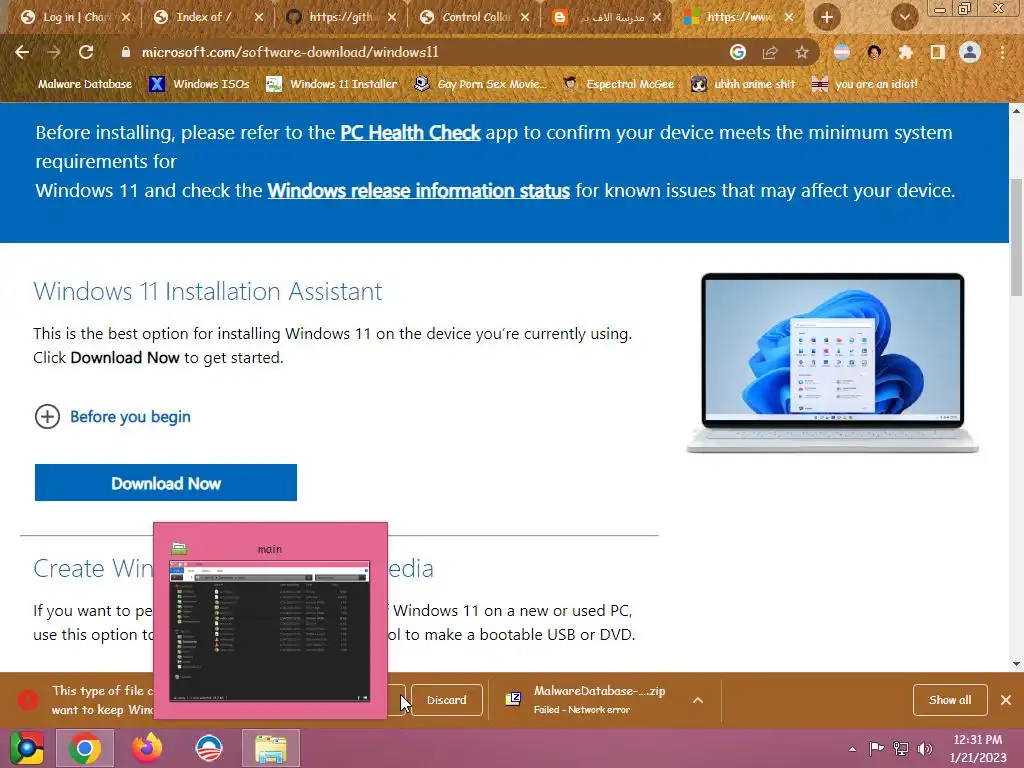Open the tab search dropdown
The image size is (1024, 768).
point(904,17)
